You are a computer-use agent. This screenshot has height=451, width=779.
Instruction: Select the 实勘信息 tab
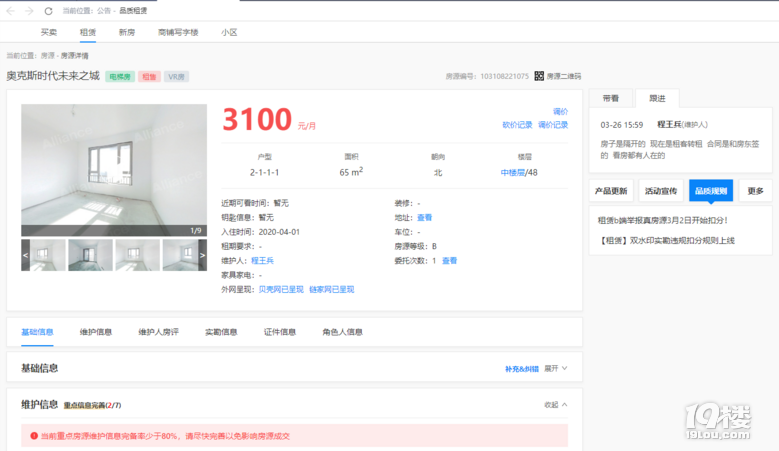click(x=220, y=332)
